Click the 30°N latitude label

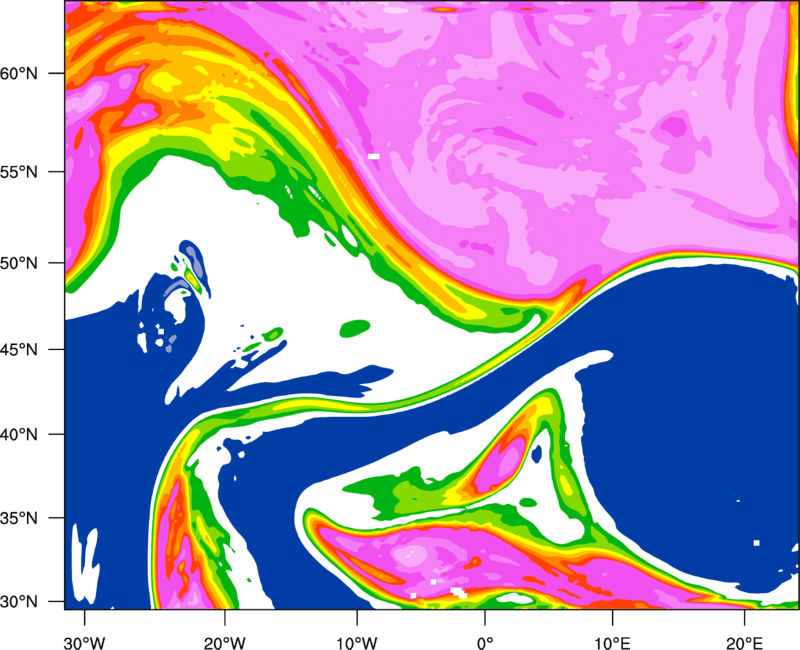tap(19, 602)
